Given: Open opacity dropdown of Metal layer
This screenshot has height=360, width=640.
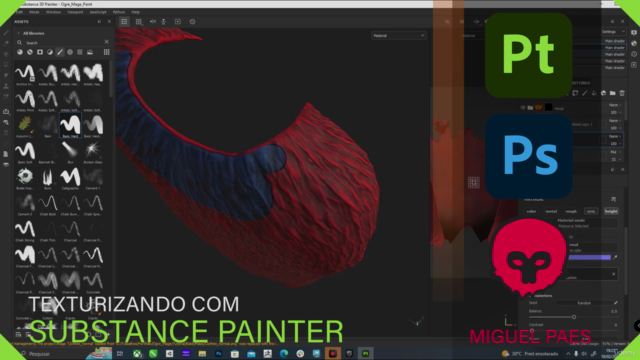Looking at the screenshot, I should (x=615, y=112).
